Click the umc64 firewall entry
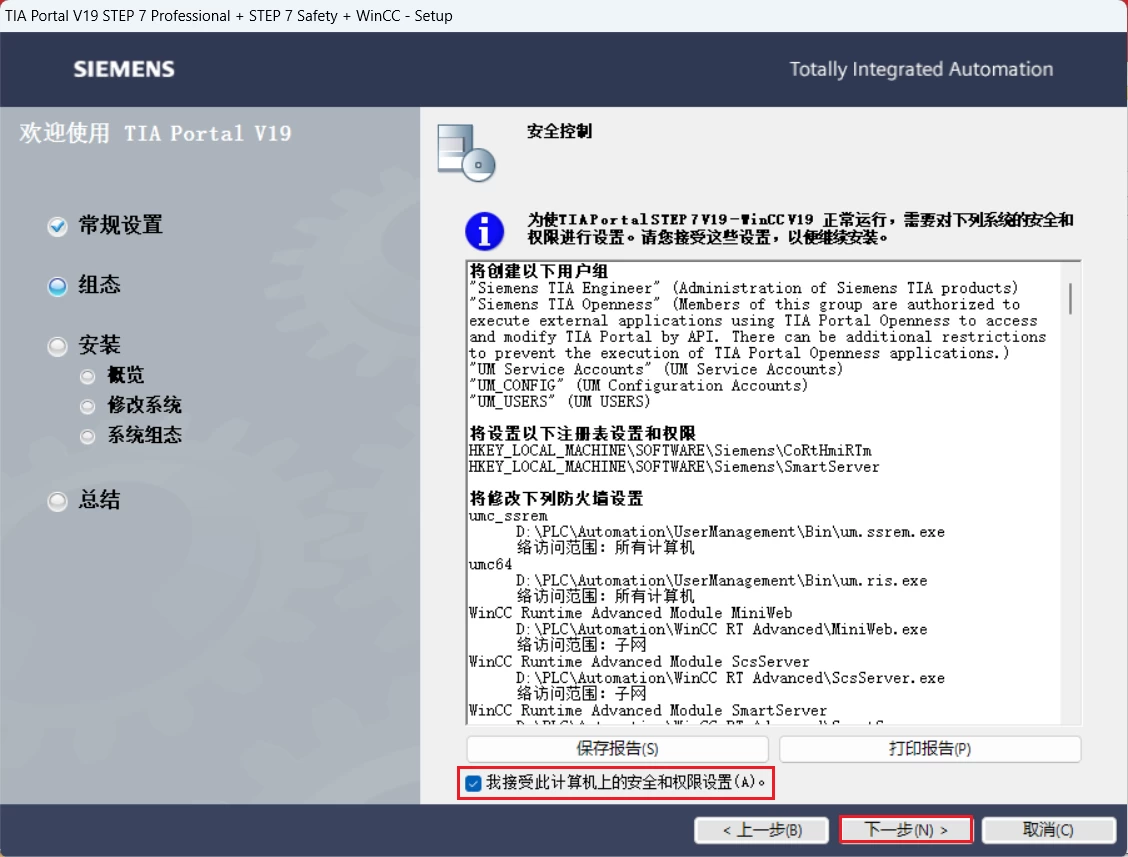1128x857 pixels. (490, 565)
